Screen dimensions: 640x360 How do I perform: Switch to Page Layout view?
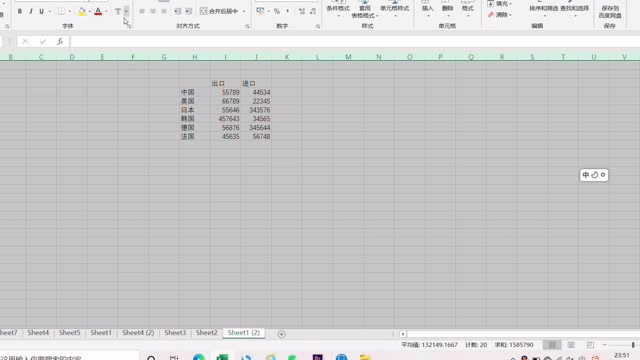point(571,345)
